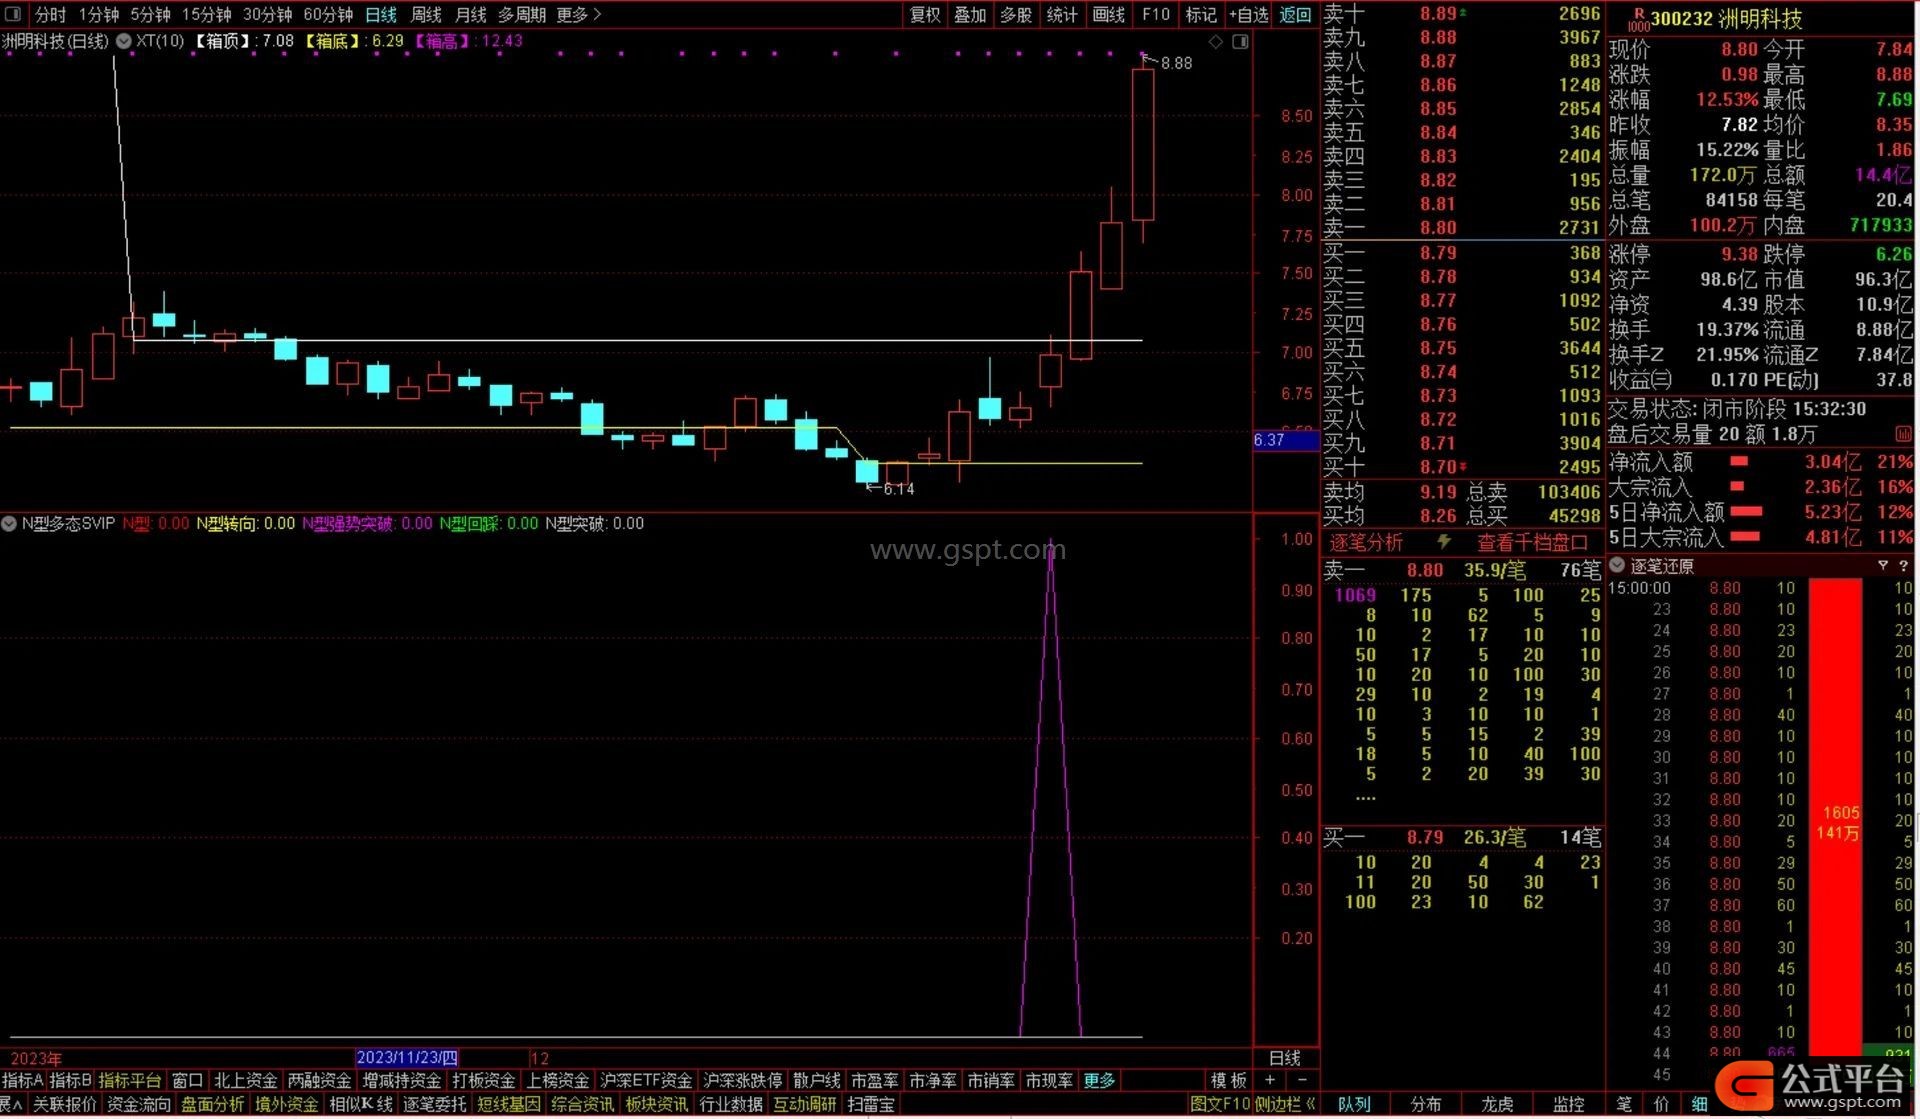Open the 逐笔委托 tab
The width and height of the screenshot is (1920, 1119).
(435, 1105)
